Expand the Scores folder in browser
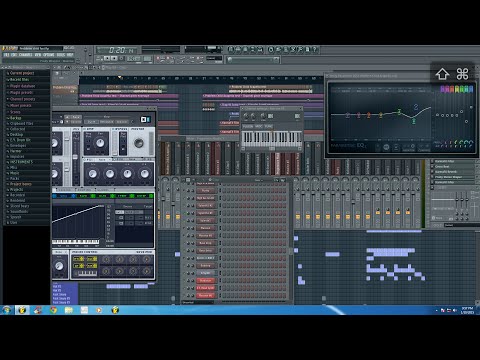The height and width of the screenshot is (360, 480). coord(15,112)
